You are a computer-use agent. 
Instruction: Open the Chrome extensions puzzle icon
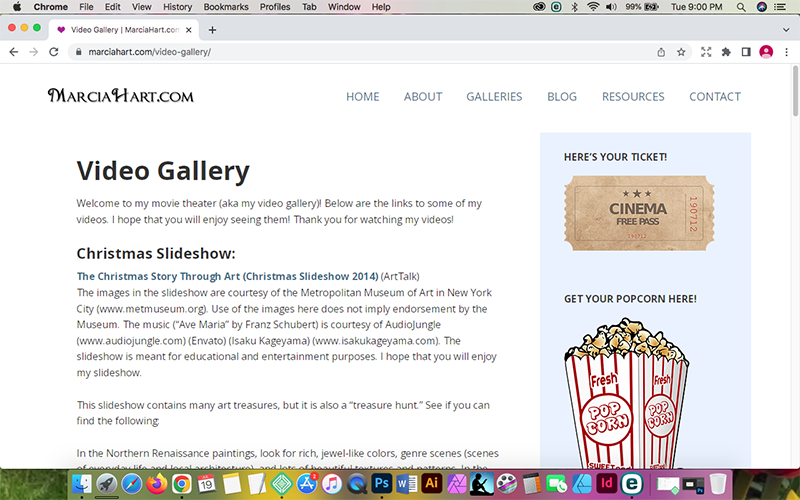click(726, 52)
